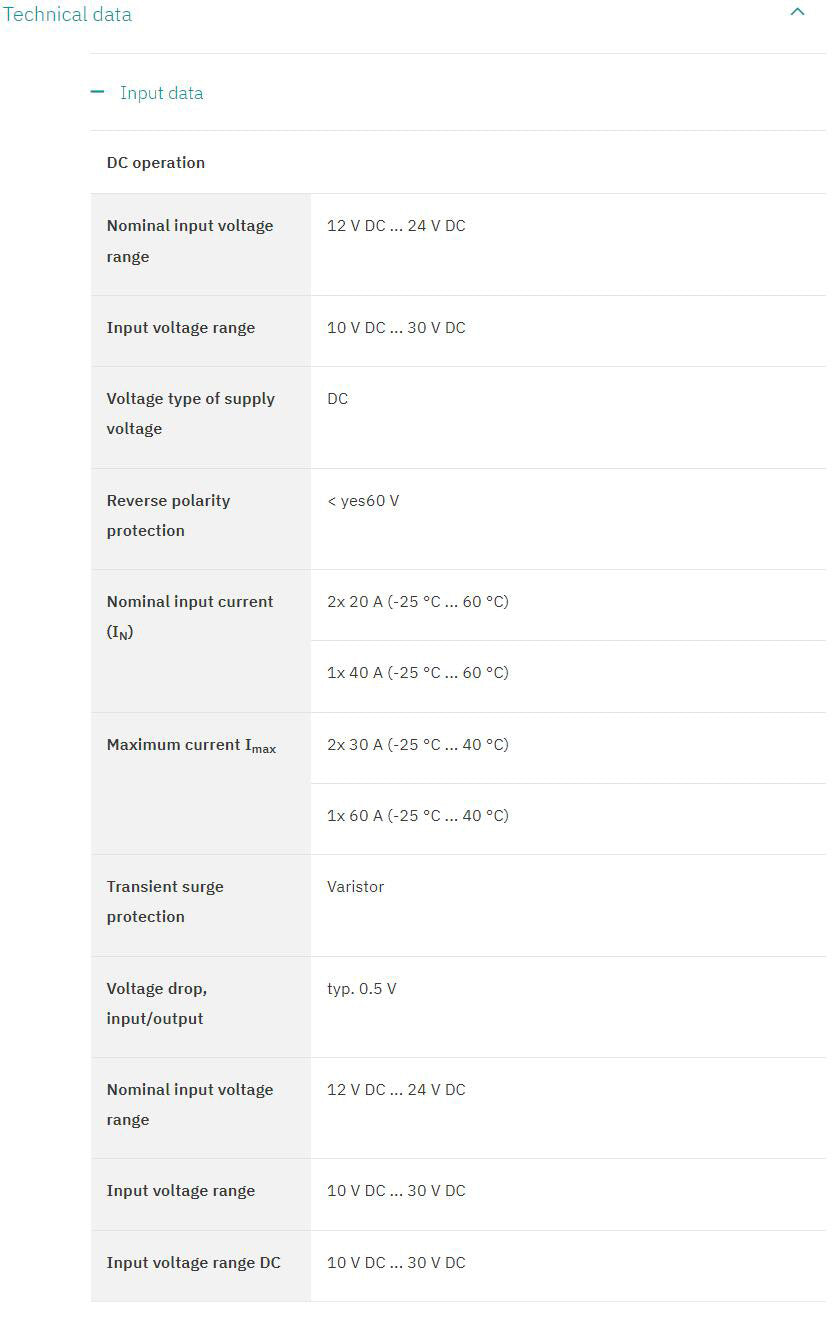
Task: Click the Technical data section heading
Action: [x=68, y=14]
